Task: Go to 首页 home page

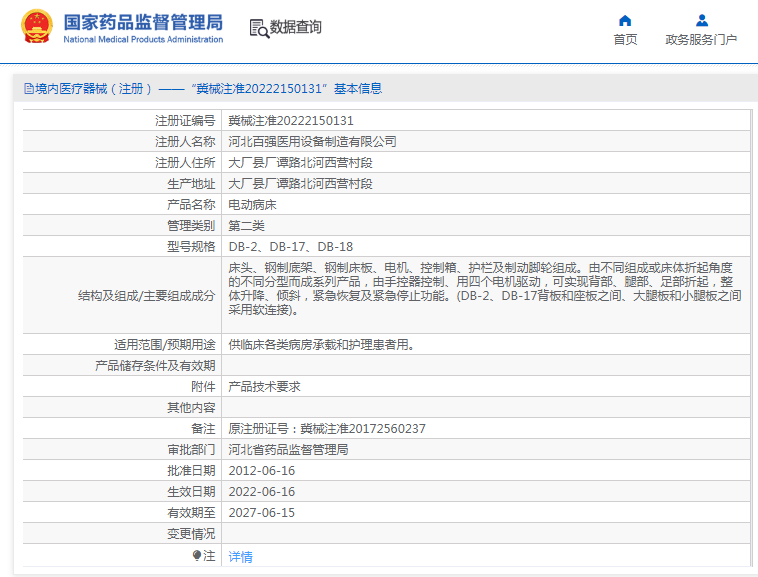Action: [625, 40]
